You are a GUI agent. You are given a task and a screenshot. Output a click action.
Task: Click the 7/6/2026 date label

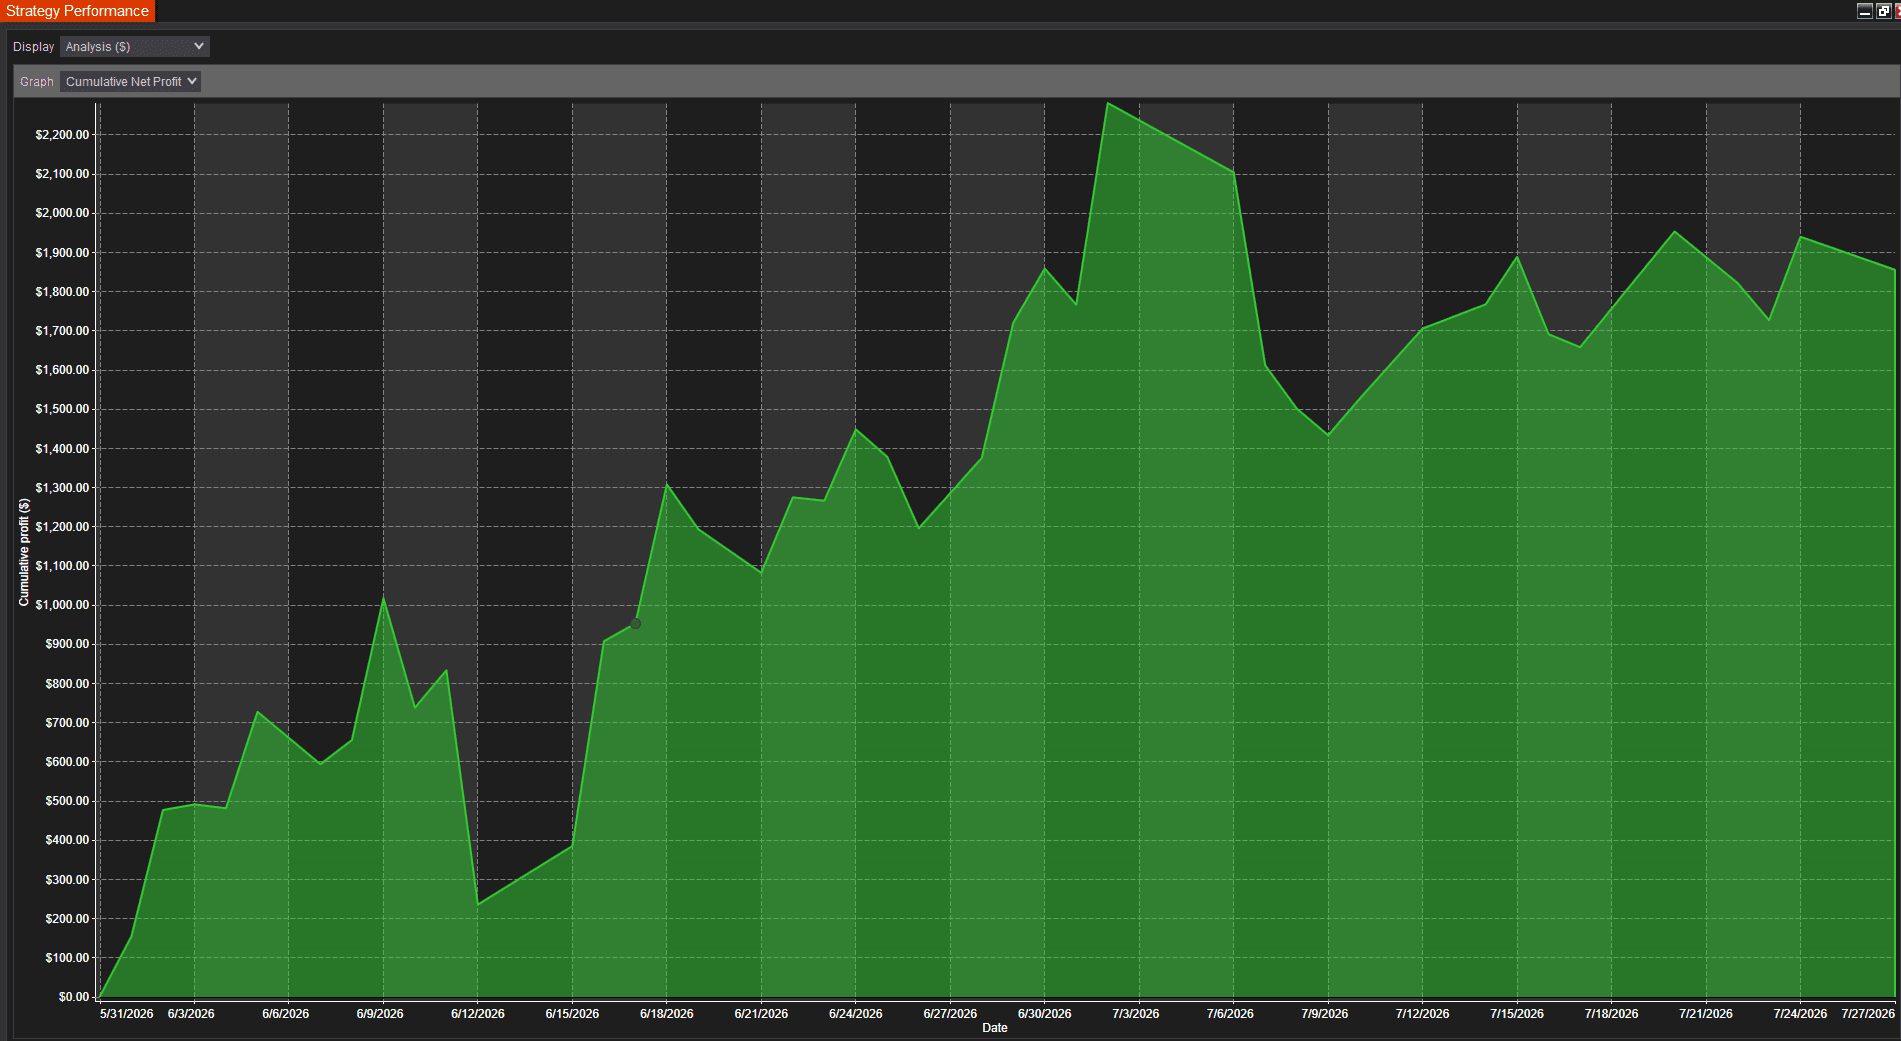point(1230,1014)
